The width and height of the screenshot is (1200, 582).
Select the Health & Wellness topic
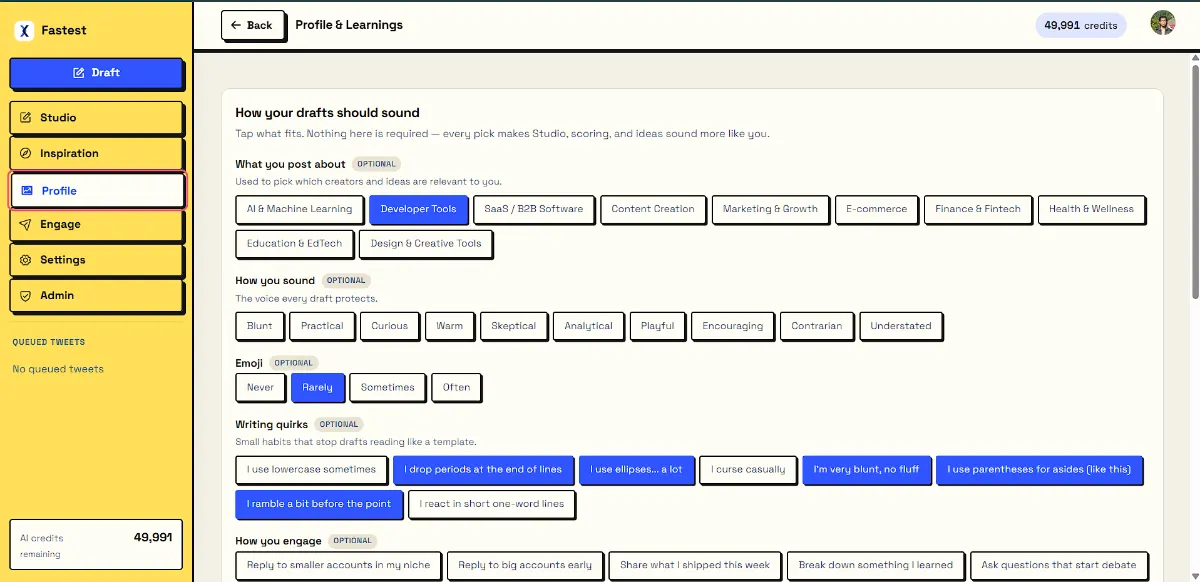(x=1091, y=210)
